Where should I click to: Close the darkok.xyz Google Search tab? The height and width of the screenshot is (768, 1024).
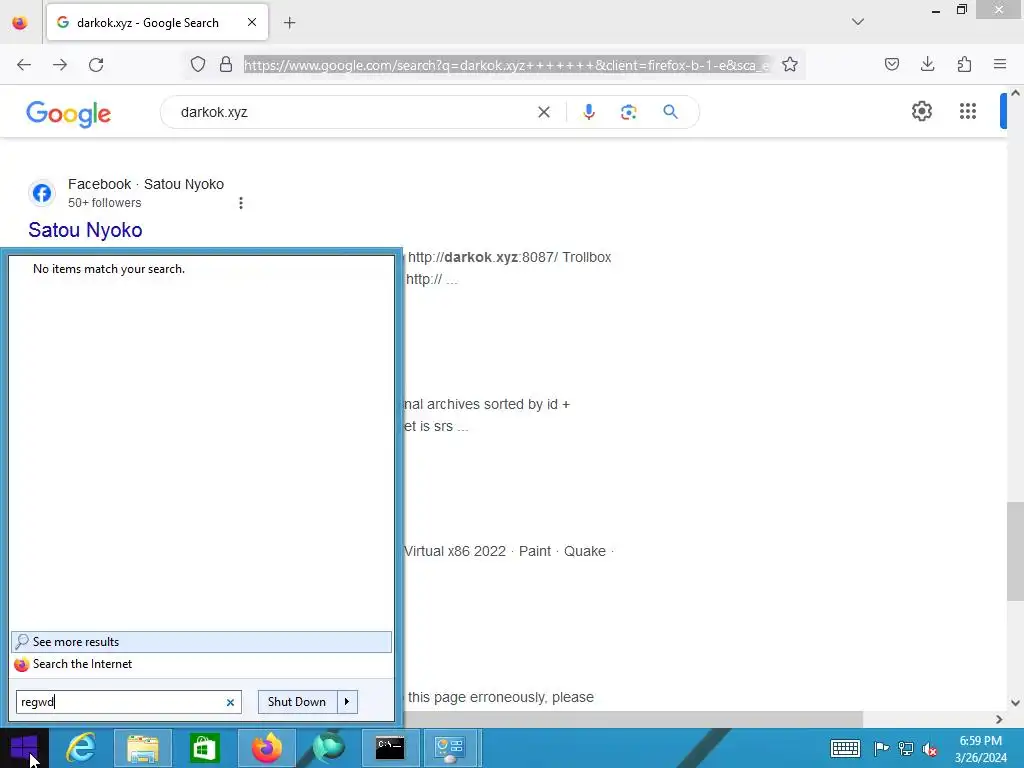click(252, 22)
